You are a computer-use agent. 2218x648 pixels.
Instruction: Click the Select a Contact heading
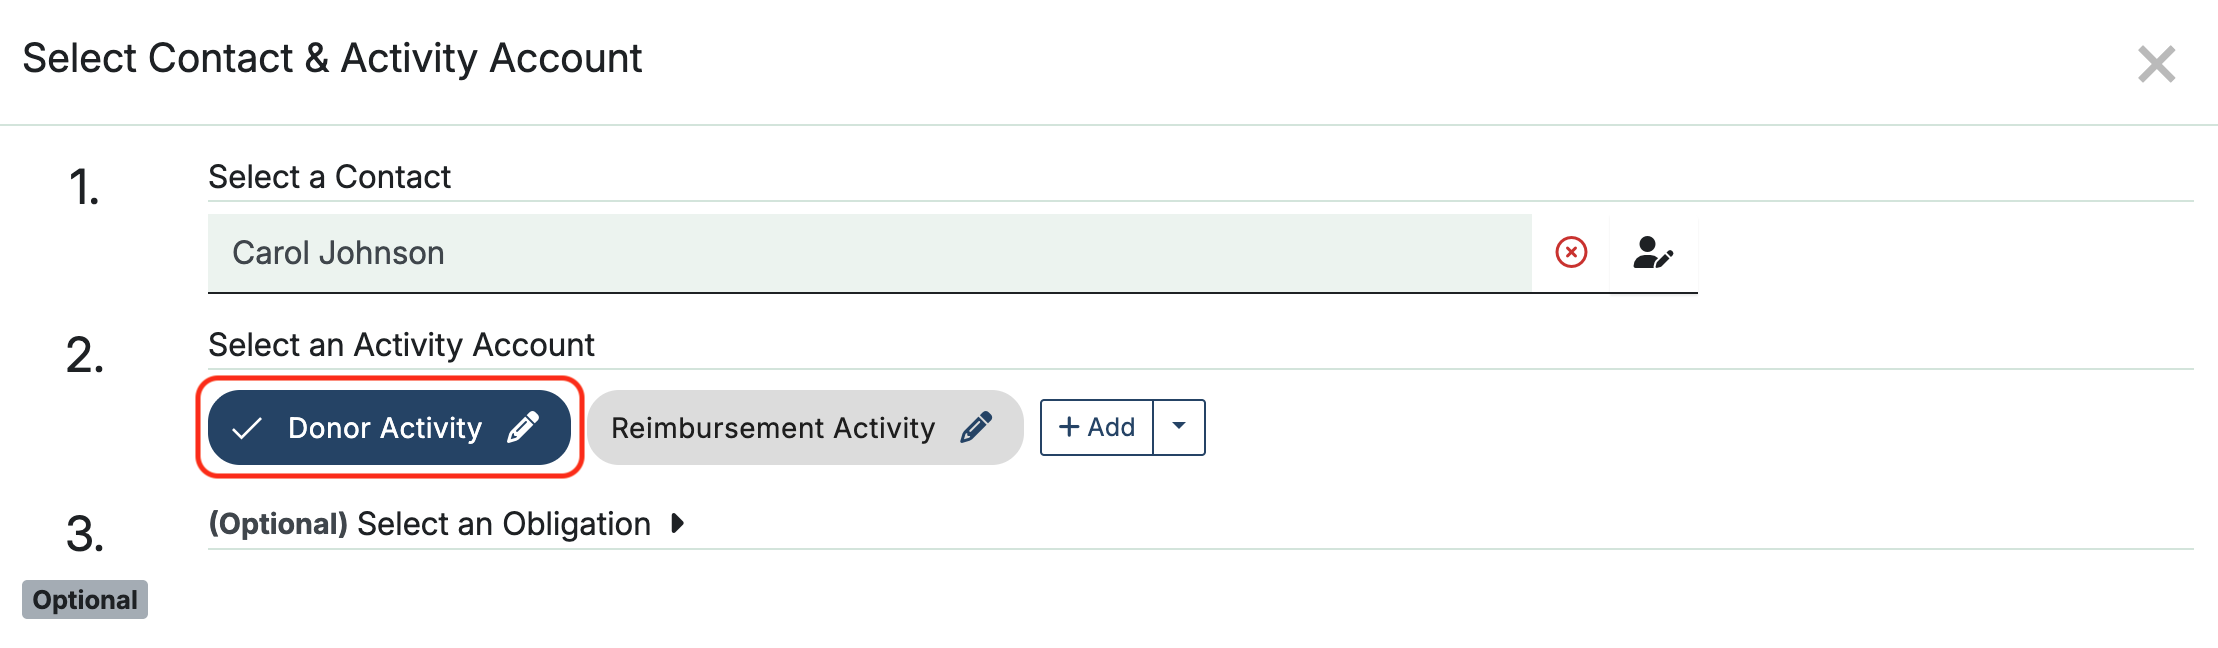click(x=329, y=177)
